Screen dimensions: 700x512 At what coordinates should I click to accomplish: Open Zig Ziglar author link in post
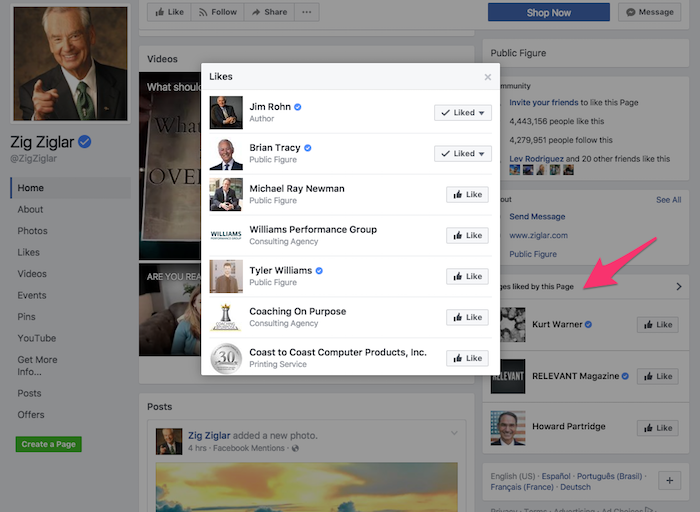209,435
